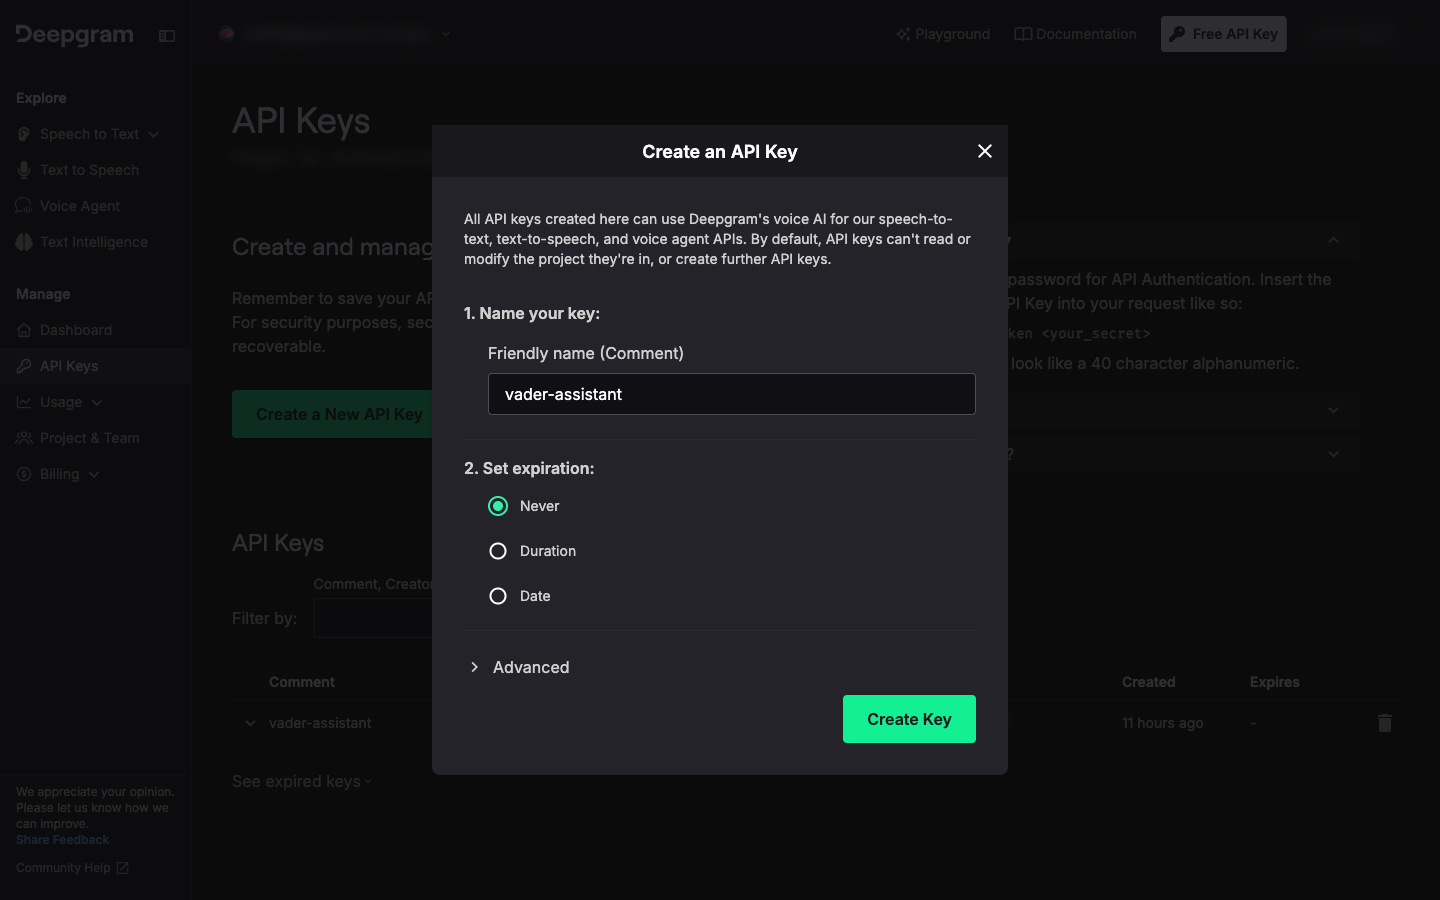The image size is (1440, 900).
Task: Click the Dashboard home icon
Action: 24,330
